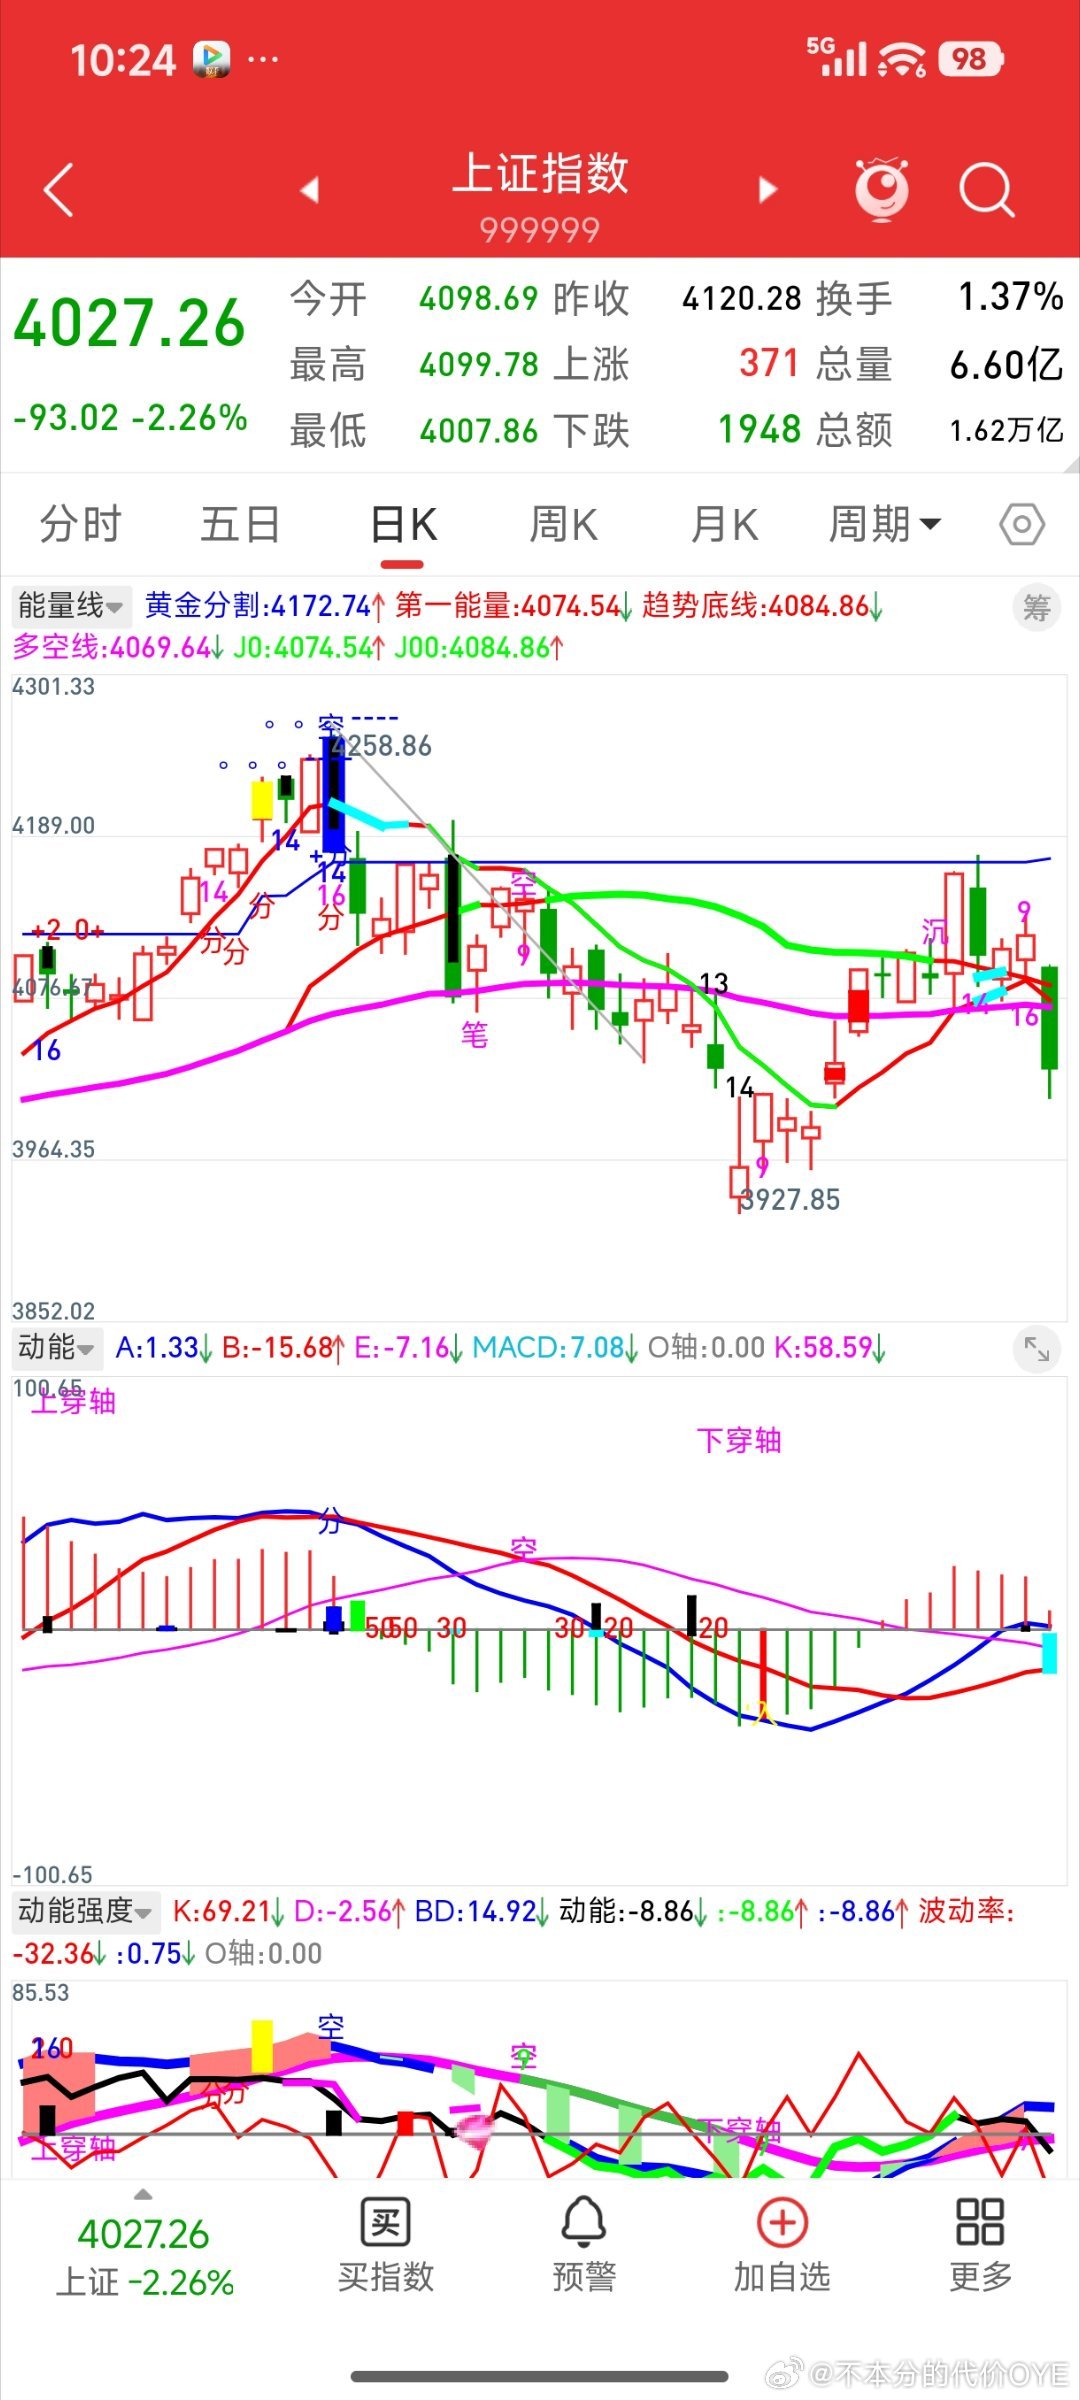1080x2400 pixels.
Task: Select the 日K tab
Action: click(403, 524)
